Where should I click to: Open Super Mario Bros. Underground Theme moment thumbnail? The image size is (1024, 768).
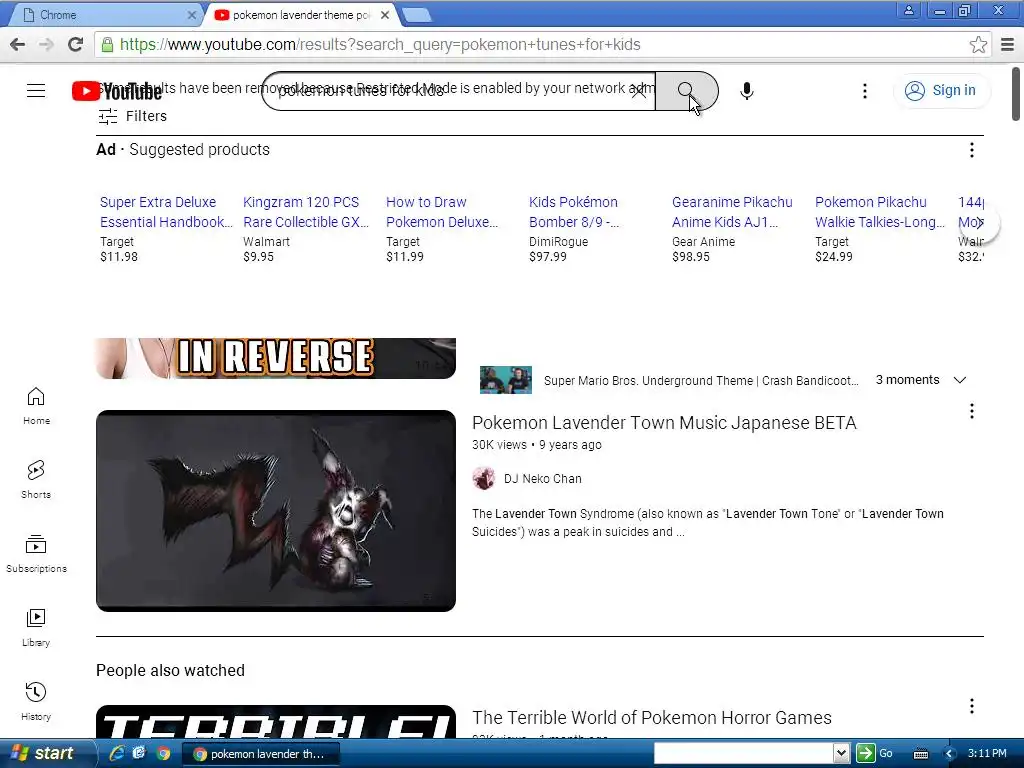coord(505,380)
